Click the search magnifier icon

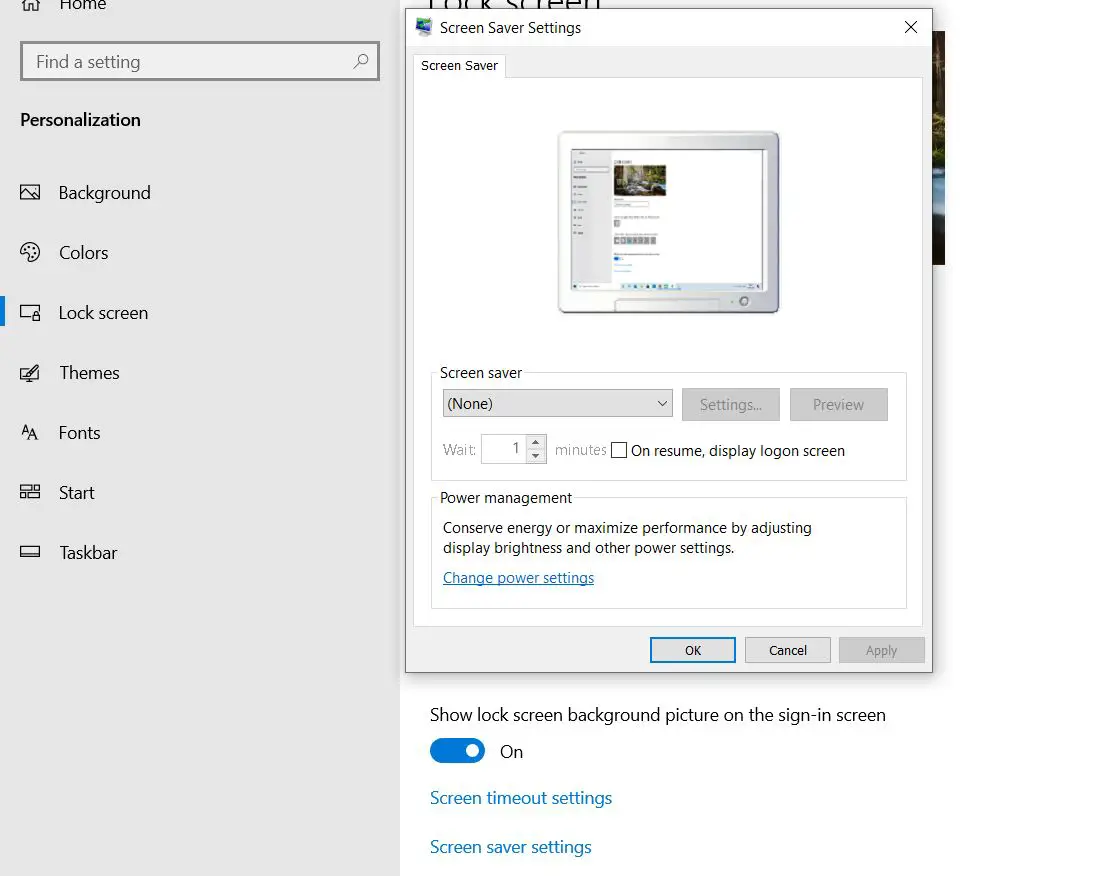point(361,62)
